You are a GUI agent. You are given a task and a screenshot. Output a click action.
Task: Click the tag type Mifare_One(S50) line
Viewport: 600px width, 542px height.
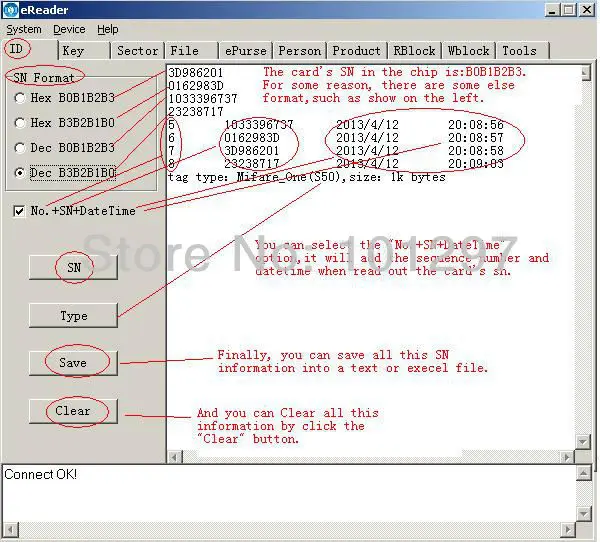tap(307, 177)
